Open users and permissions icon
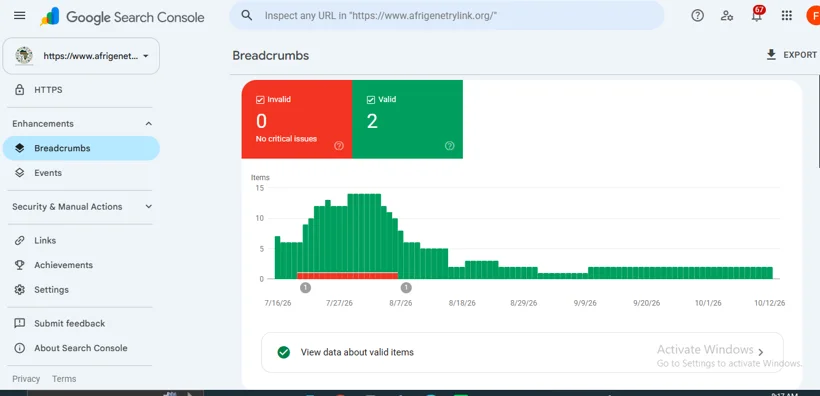 (726, 16)
